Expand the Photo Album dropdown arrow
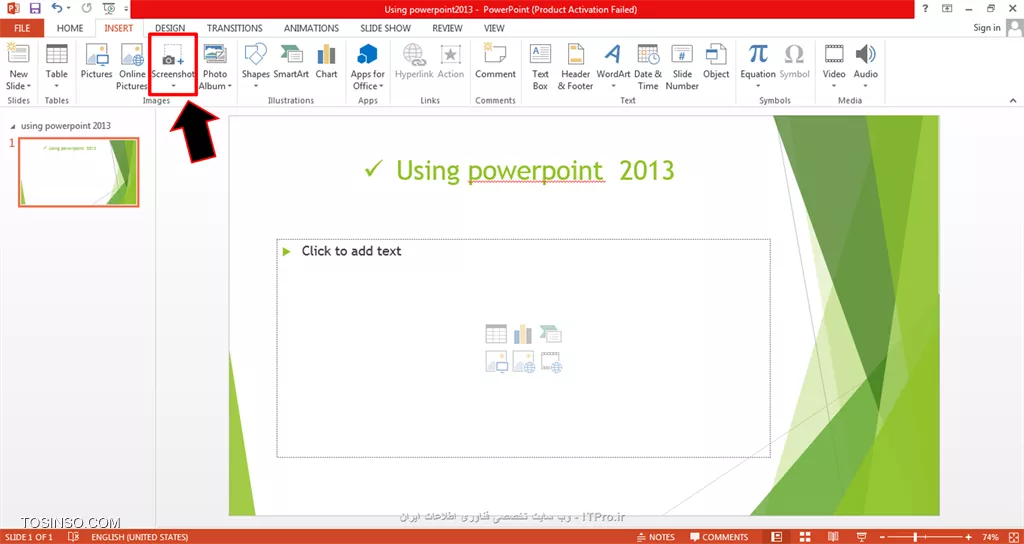This screenshot has height=544, width=1024. pyautogui.click(x=230, y=86)
